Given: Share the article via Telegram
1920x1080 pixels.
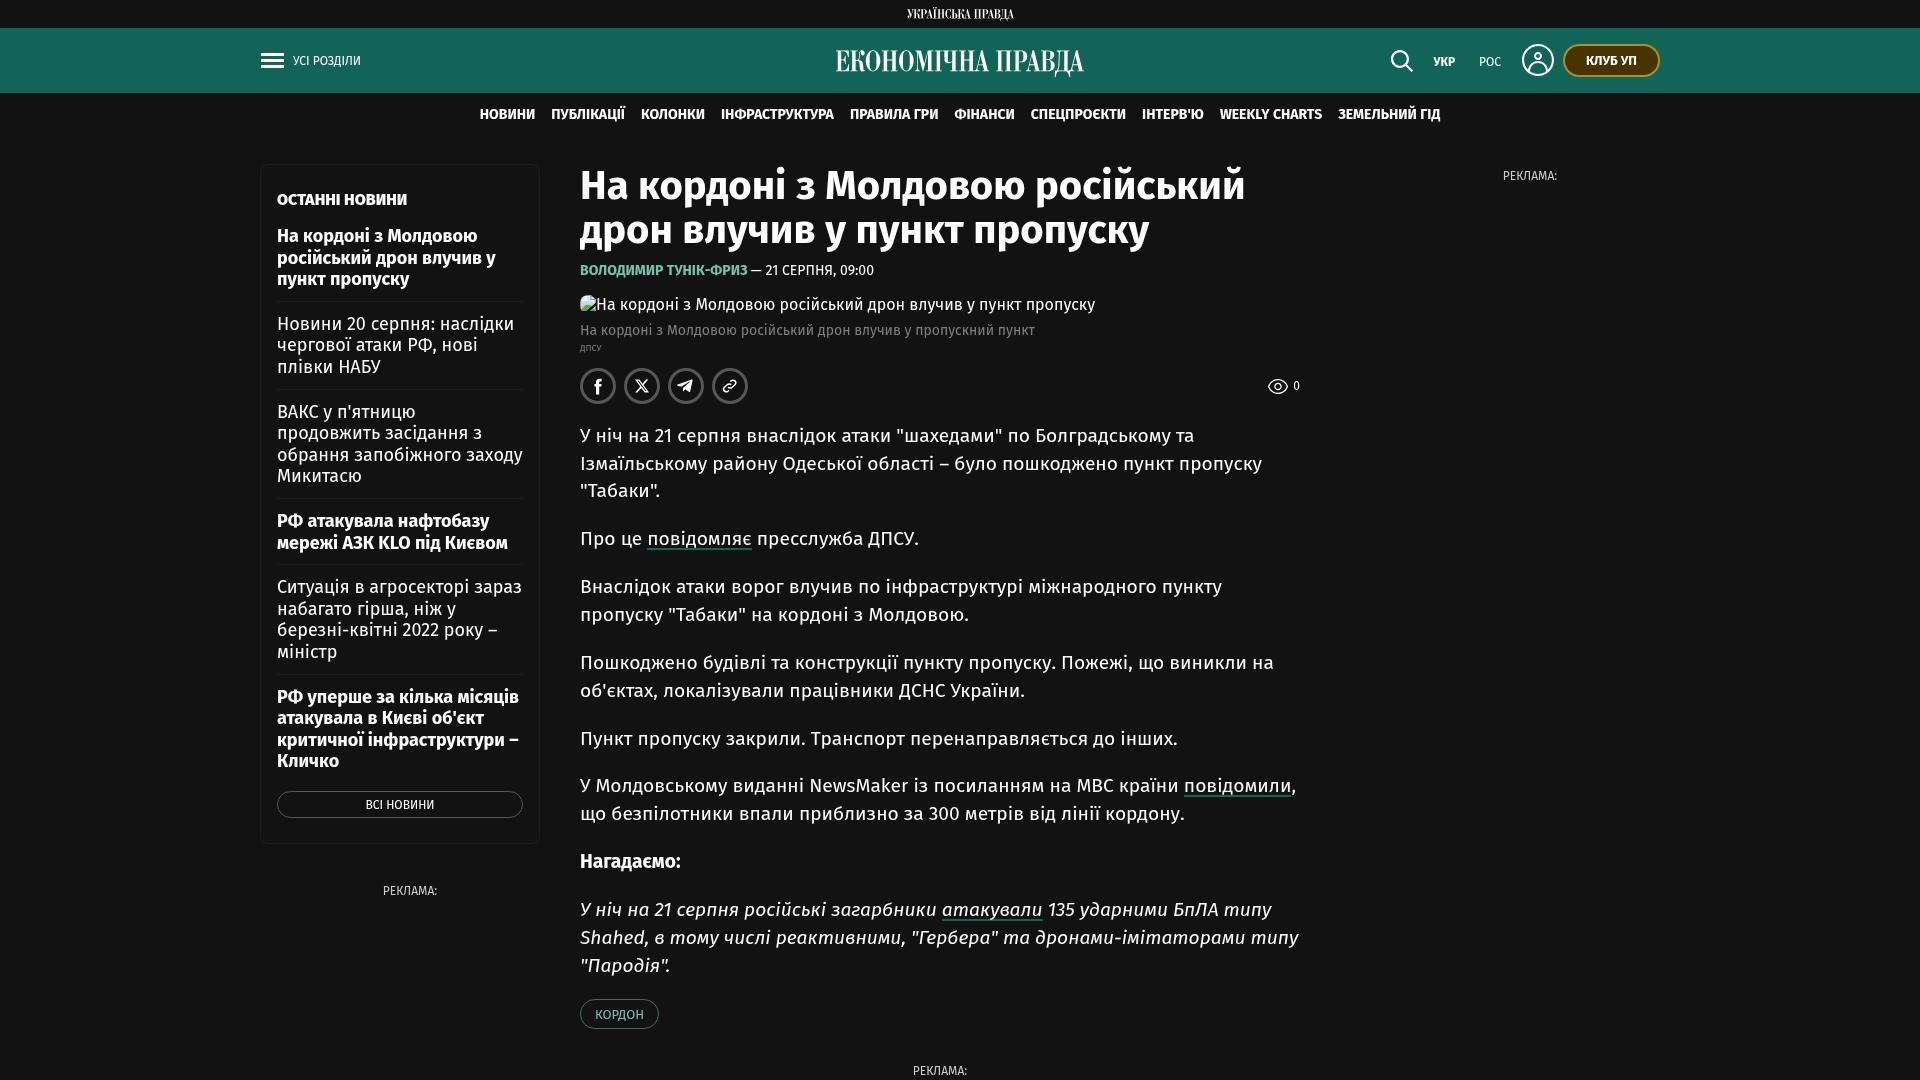Looking at the screenshot, I should 686,386.
